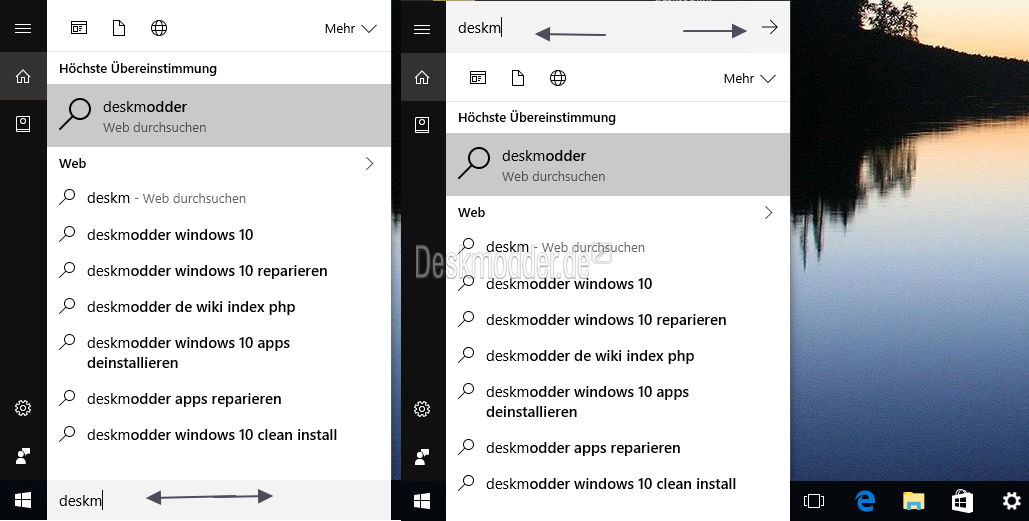The image size is (1029, 521).
Task: Choose 'deskmodder windows 10' suggestion in the left panel
Action: pos(219,234)
